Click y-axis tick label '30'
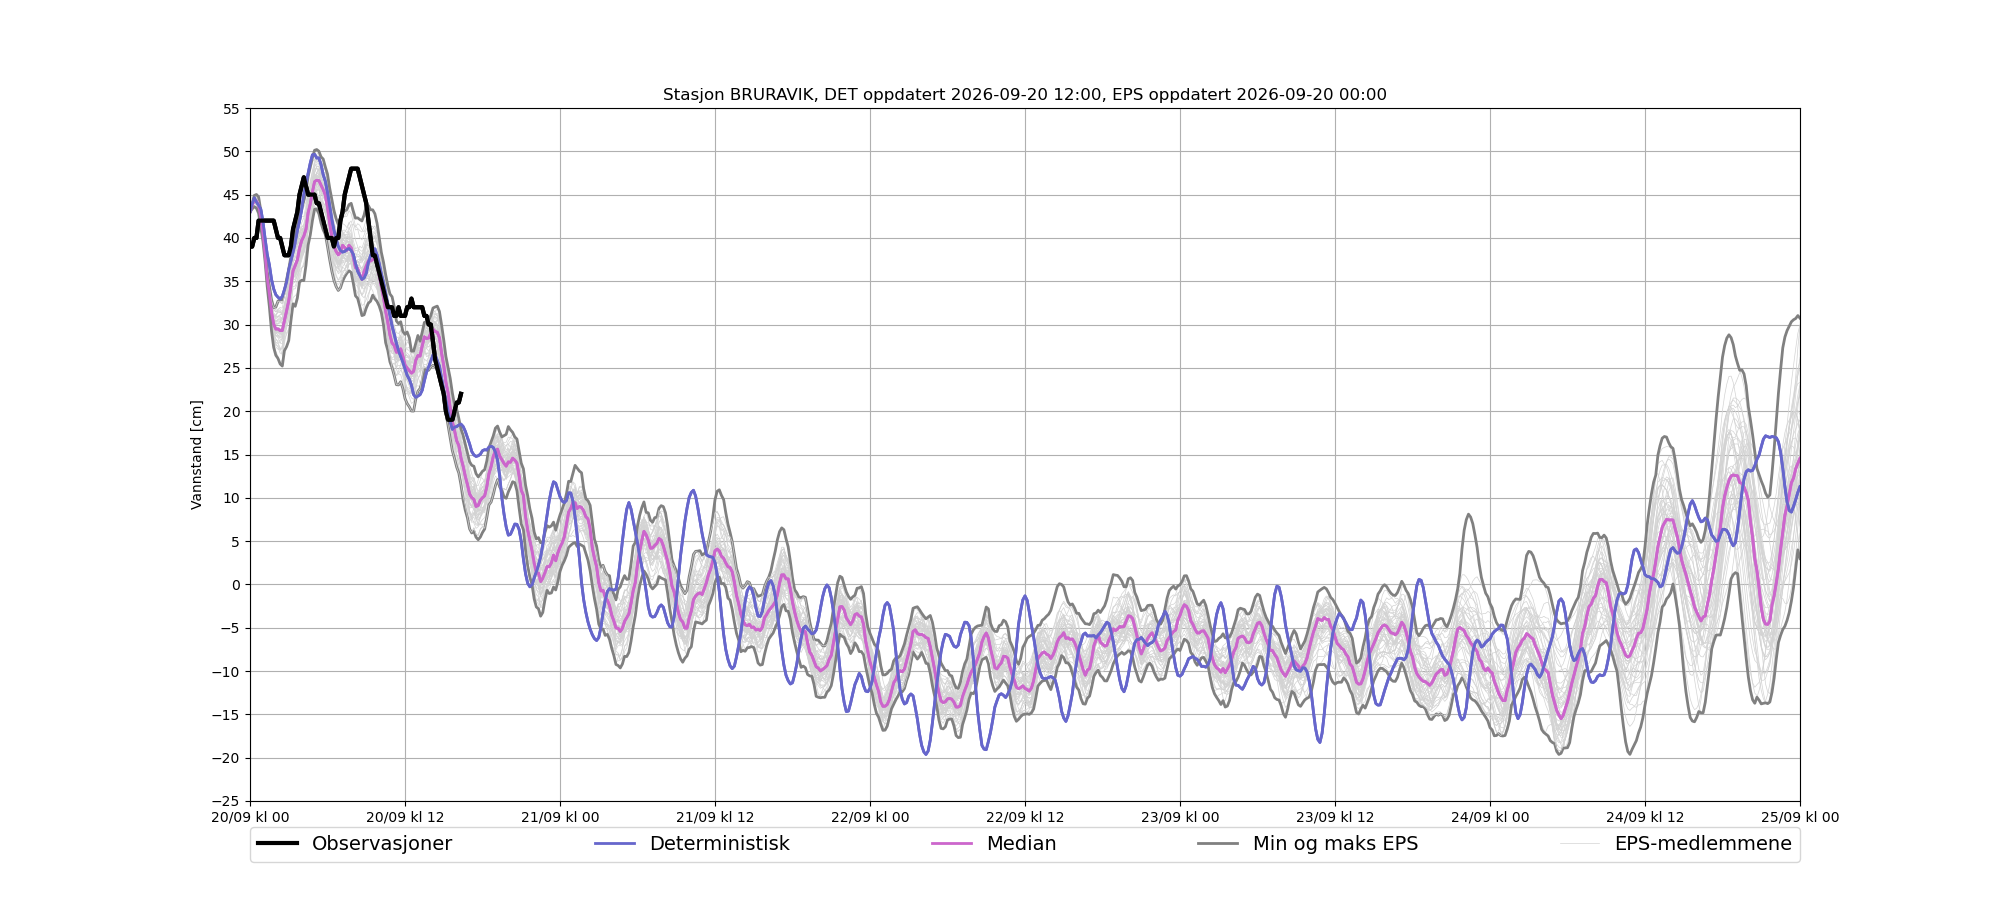Image resolution: width=2000 pixels, height=900 pixels. pos(231,325)
